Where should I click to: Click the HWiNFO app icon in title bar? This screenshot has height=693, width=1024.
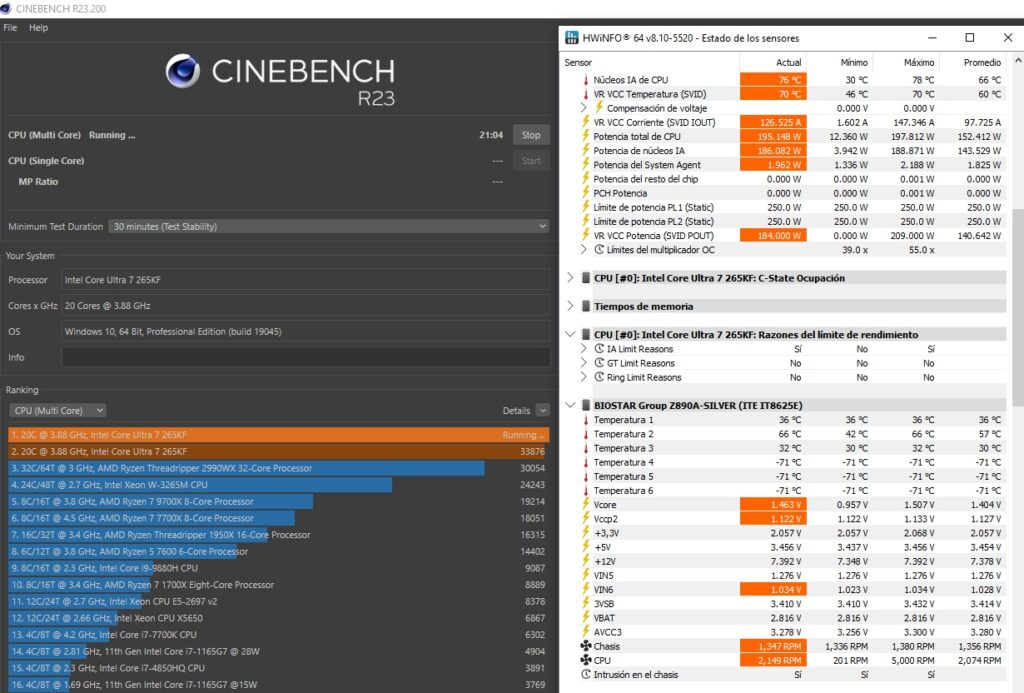[571, 38]
